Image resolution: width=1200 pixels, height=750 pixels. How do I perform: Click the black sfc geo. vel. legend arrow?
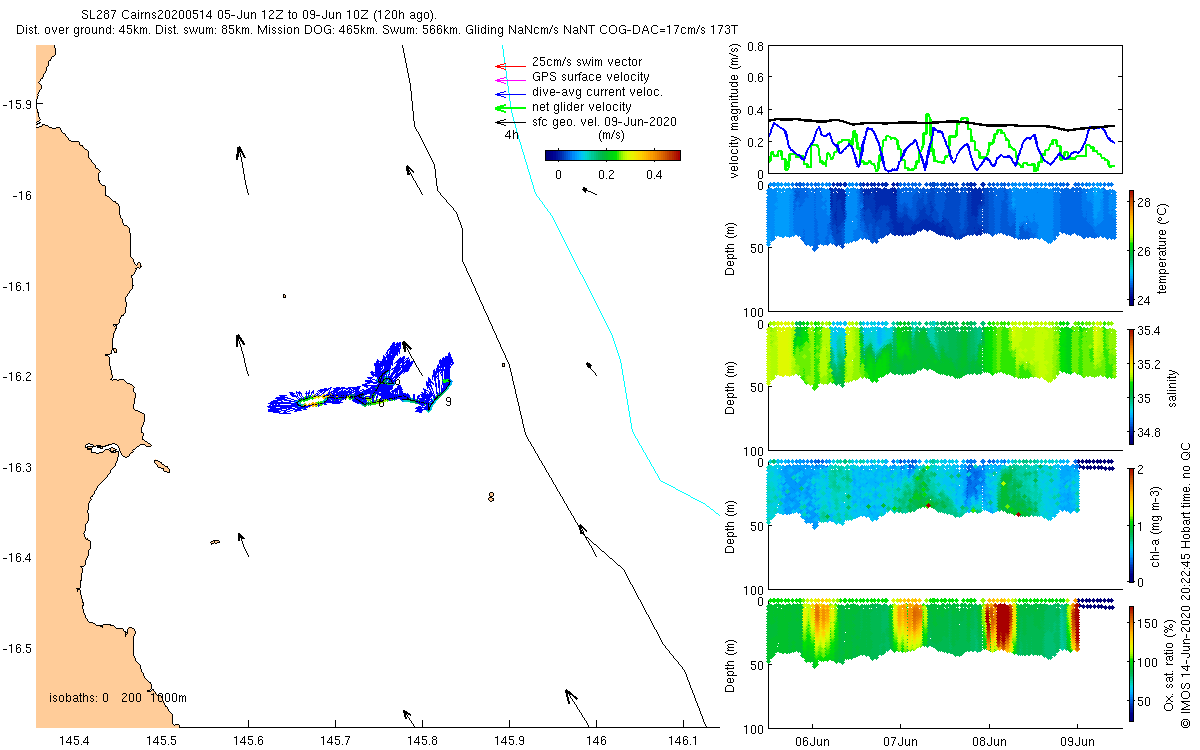[510, 122]
